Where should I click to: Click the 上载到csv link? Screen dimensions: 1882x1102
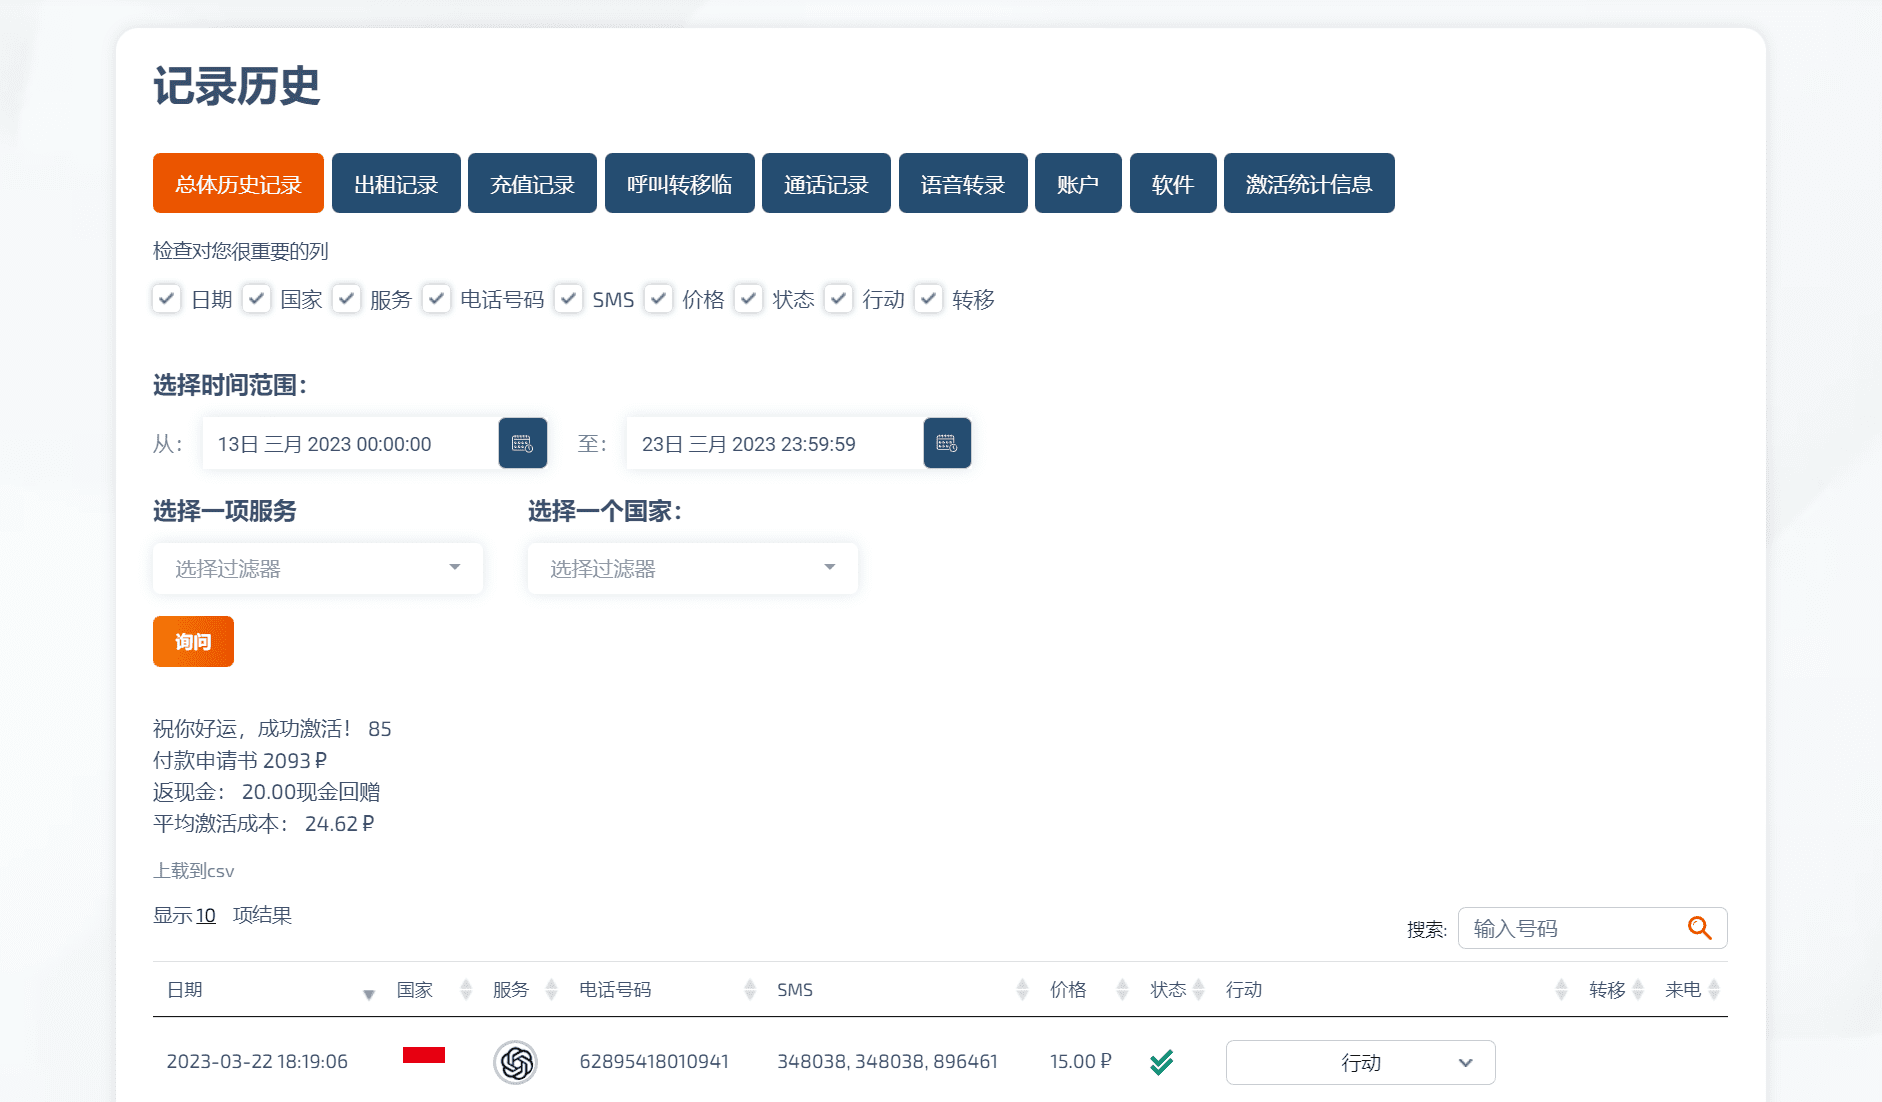[194, 871]
